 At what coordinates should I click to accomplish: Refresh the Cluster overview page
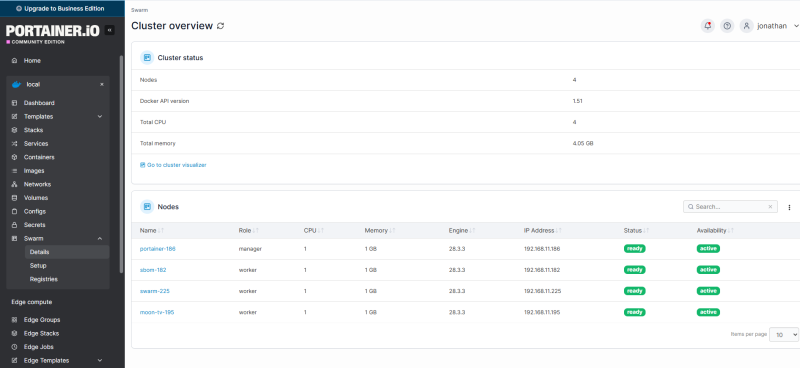click(220, 26)
